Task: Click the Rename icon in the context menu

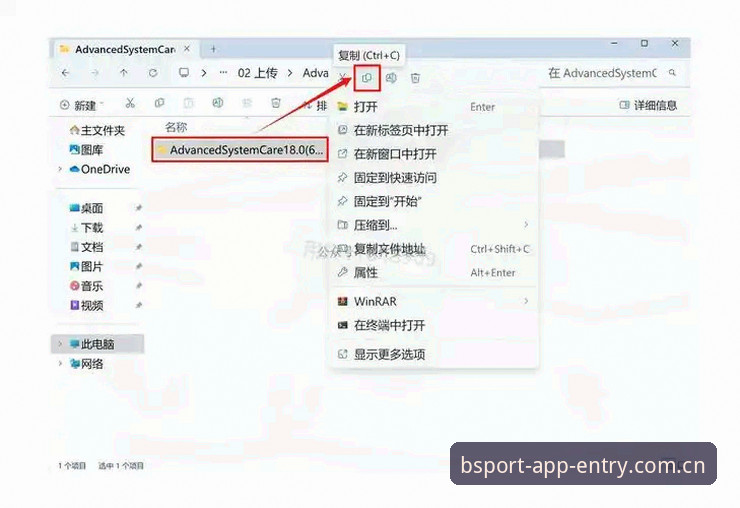Action: pyautogui.click(x=391, y=78)
